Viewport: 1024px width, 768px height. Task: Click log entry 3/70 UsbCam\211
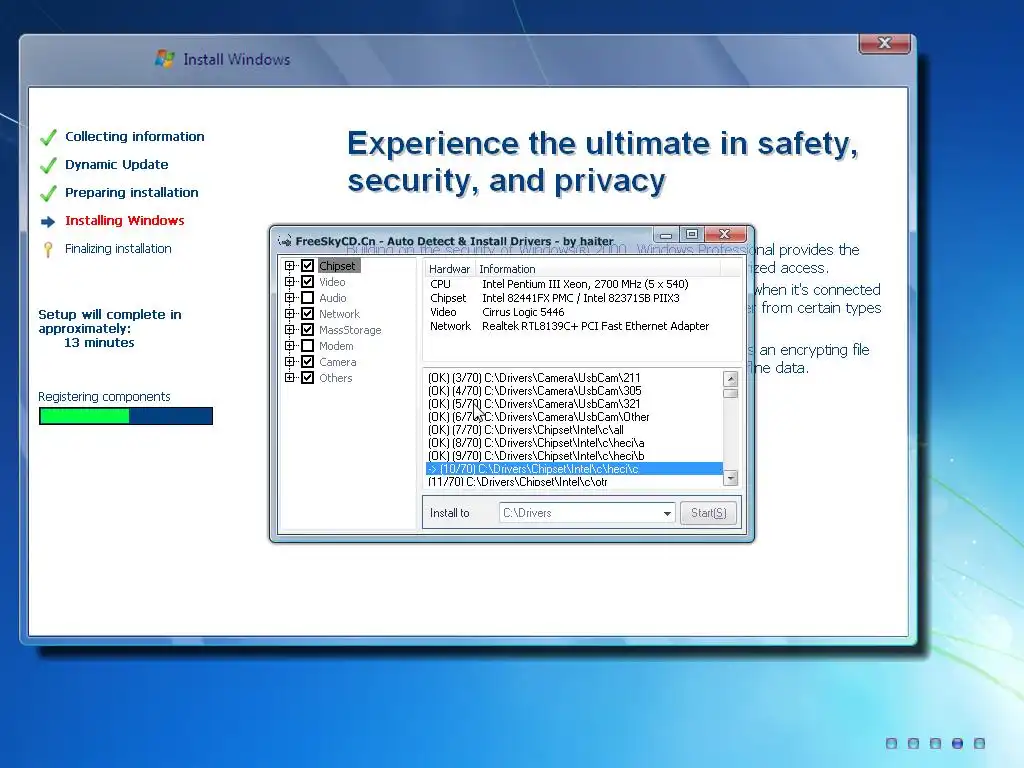pos(574,377)
